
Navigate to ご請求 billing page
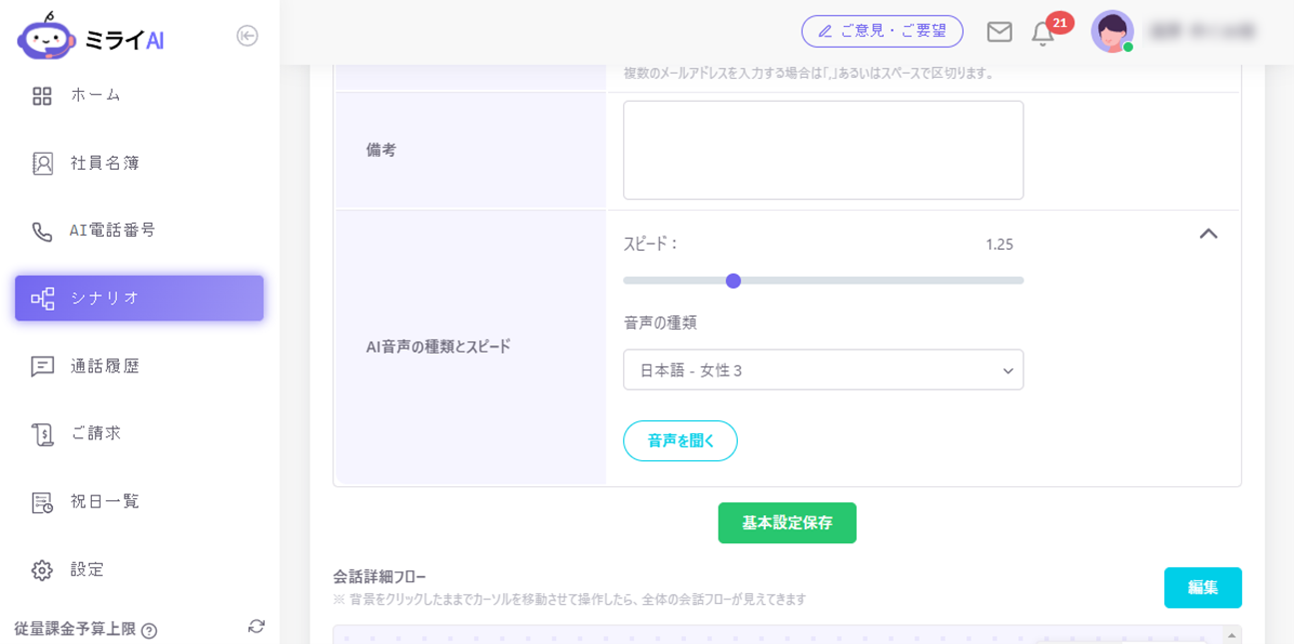tap(95, 433)
